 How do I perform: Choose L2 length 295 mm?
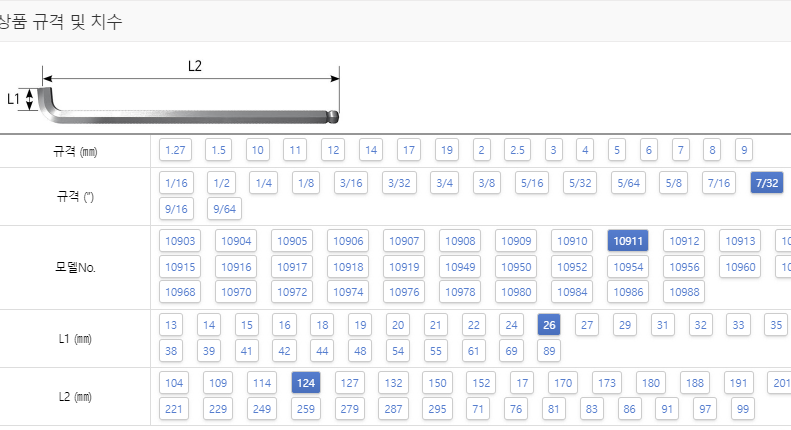[437, 408]
